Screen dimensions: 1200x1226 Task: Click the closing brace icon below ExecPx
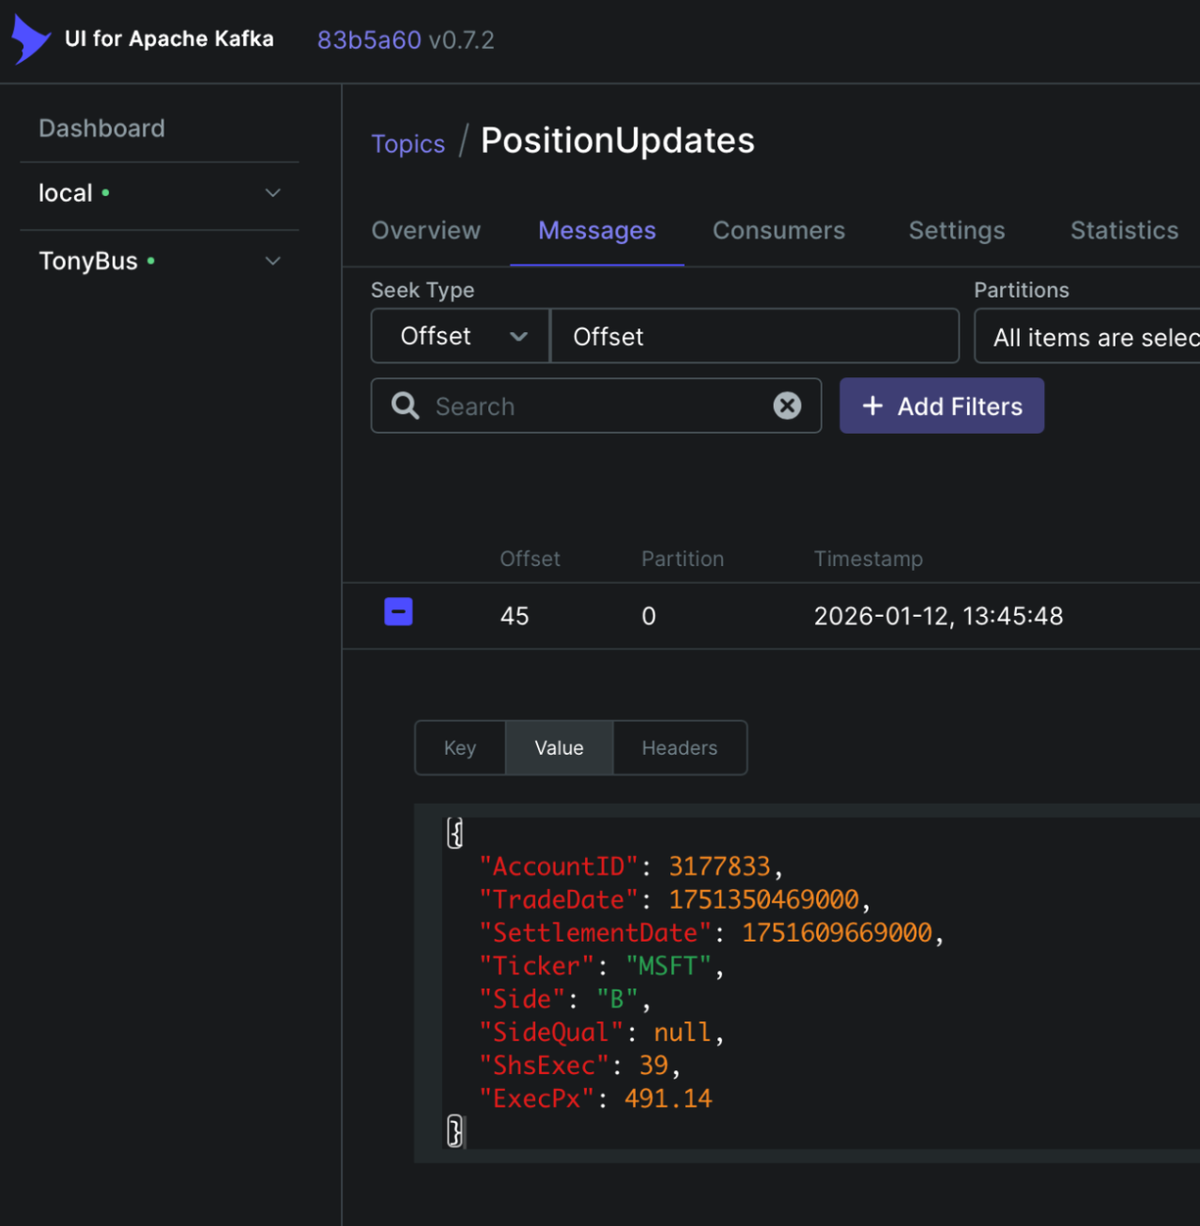click(455, 1131)
